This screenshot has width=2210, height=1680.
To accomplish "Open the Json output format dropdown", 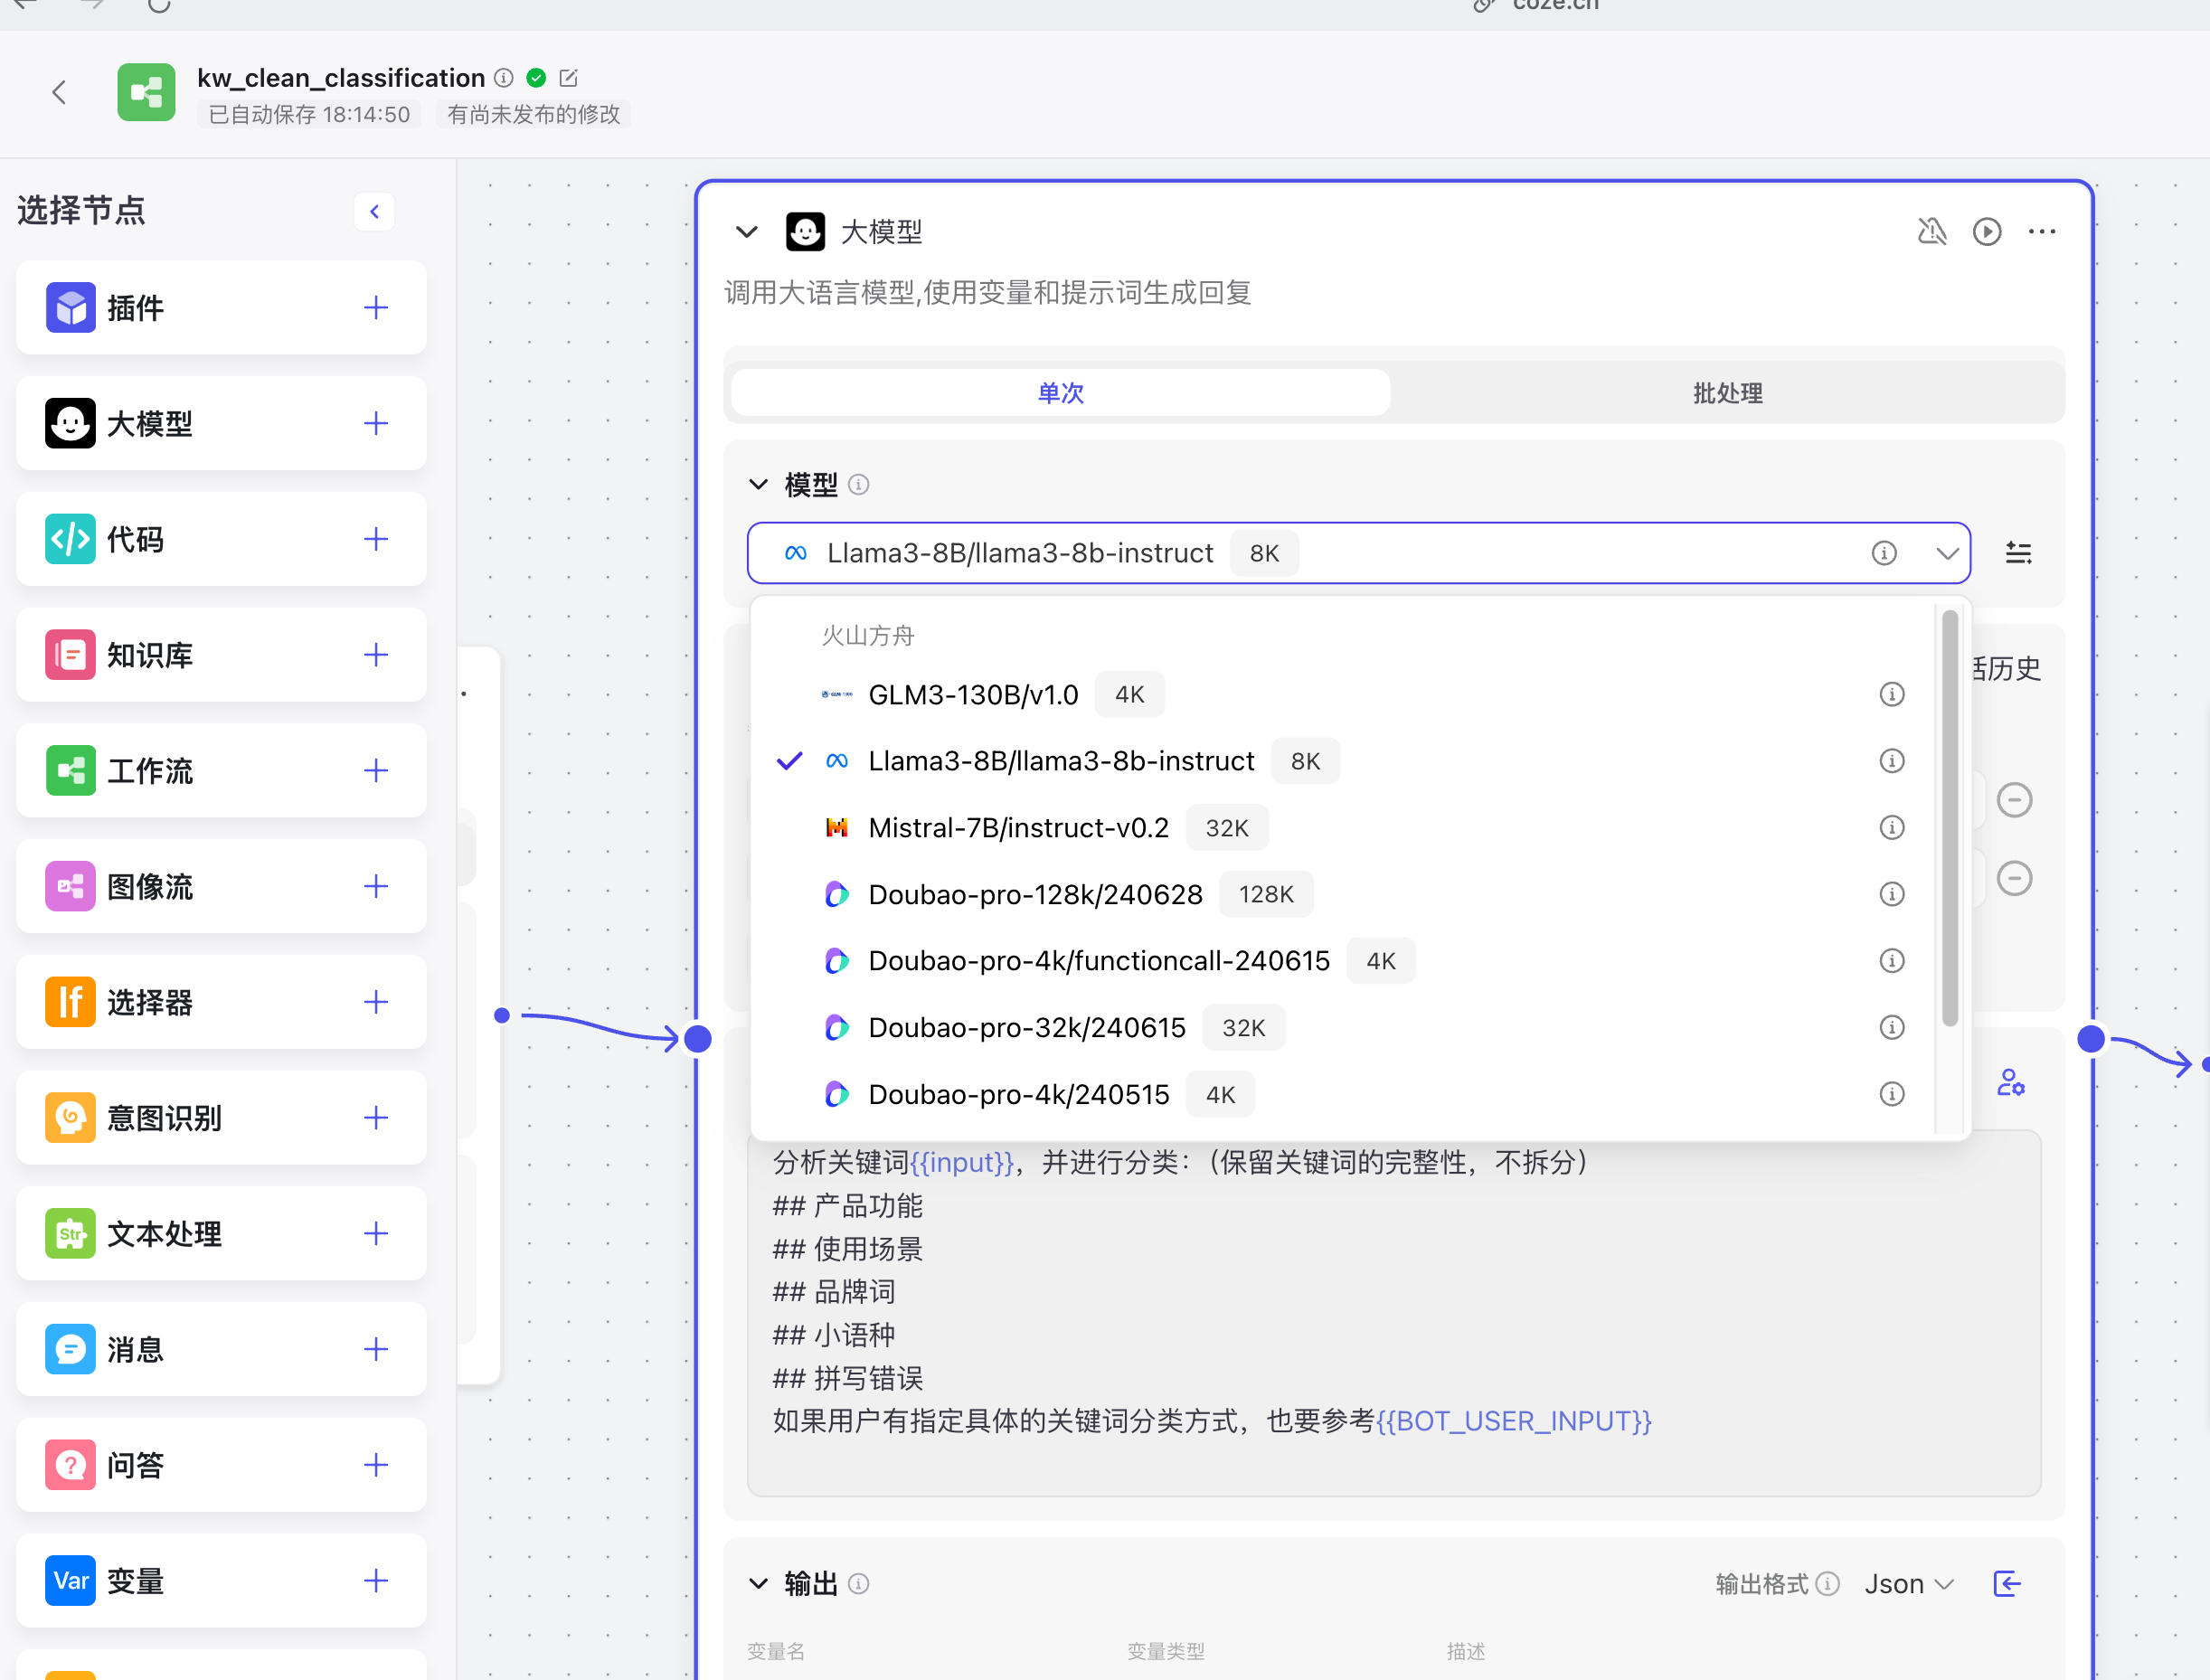I will point(1909,1584).
